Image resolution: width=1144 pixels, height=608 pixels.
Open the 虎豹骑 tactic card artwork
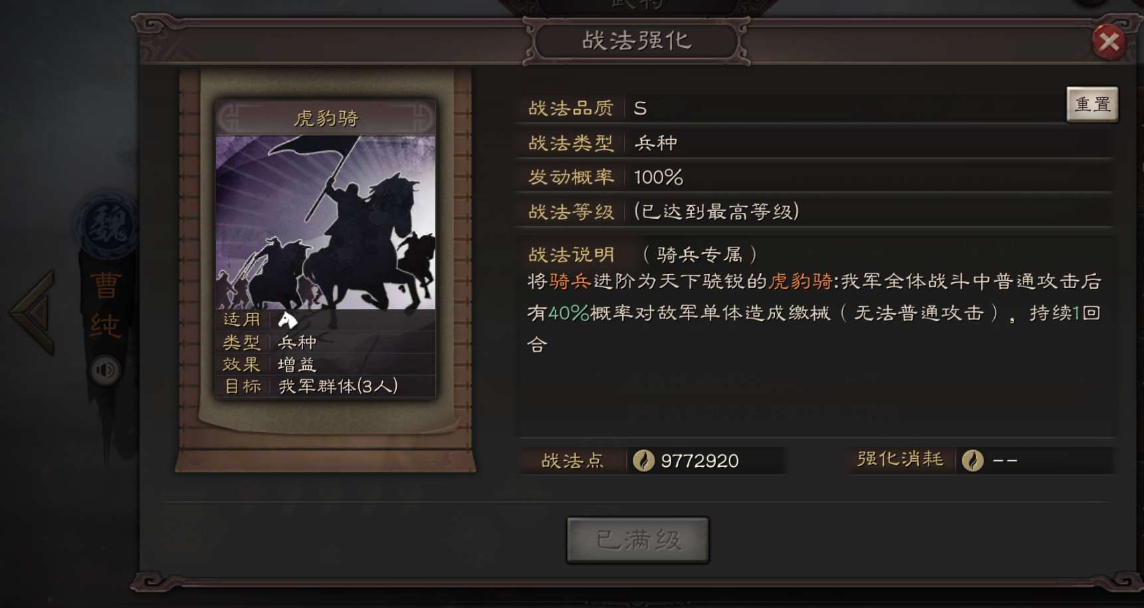326,223
